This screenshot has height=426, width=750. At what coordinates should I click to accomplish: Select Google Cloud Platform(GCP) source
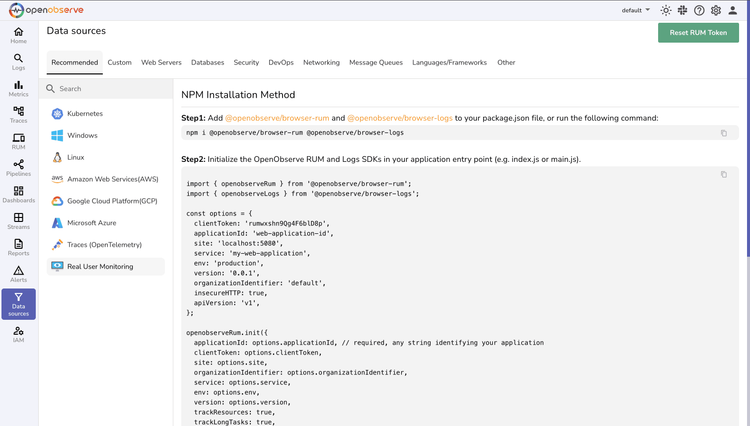(x=106, y=201)
